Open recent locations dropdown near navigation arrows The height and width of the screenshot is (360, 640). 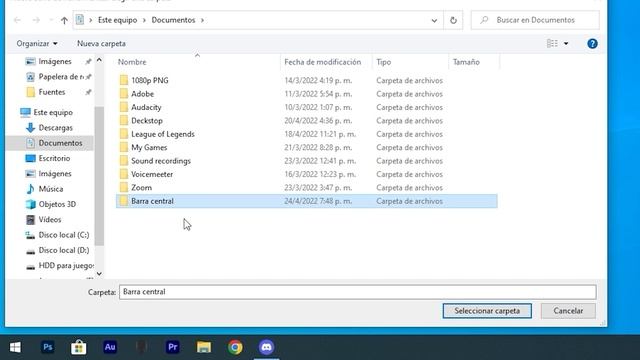click(51, 20)
